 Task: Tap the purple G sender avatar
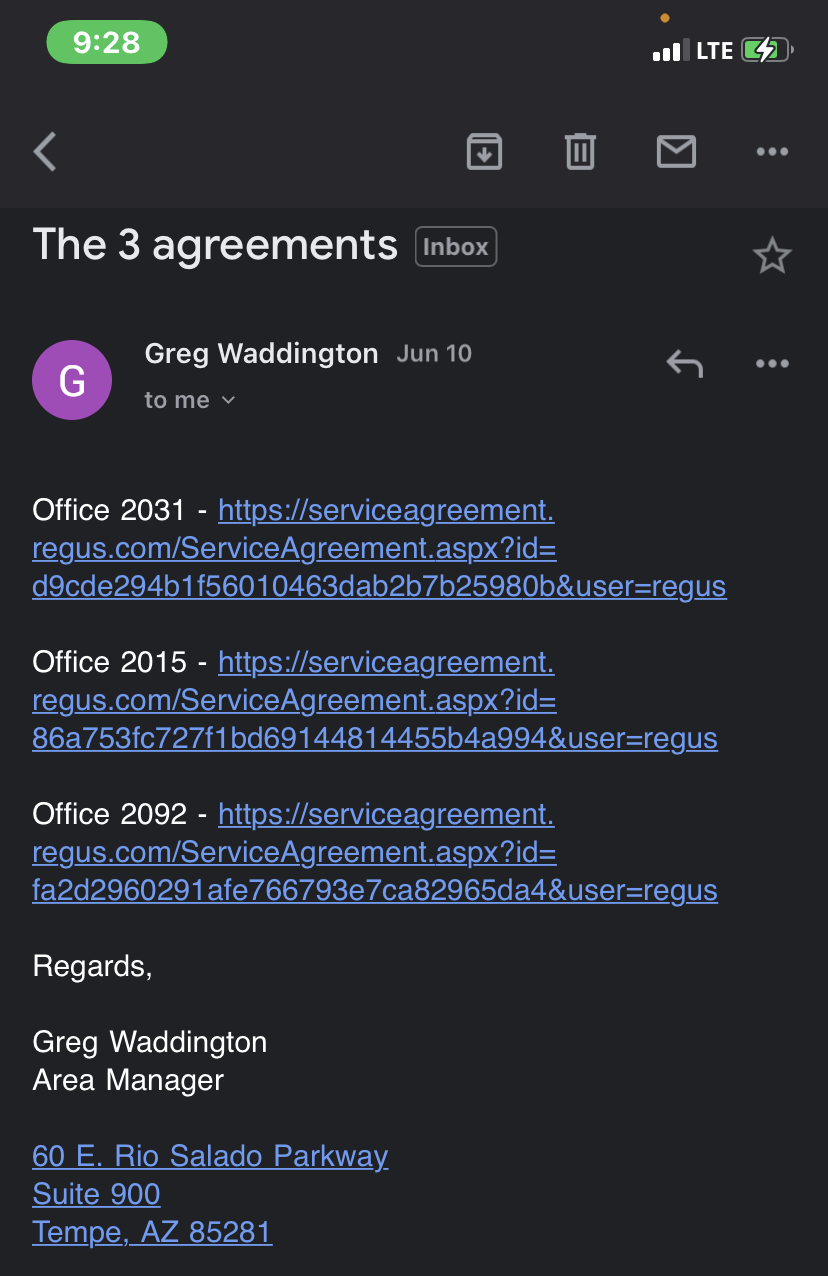point(72,380)
